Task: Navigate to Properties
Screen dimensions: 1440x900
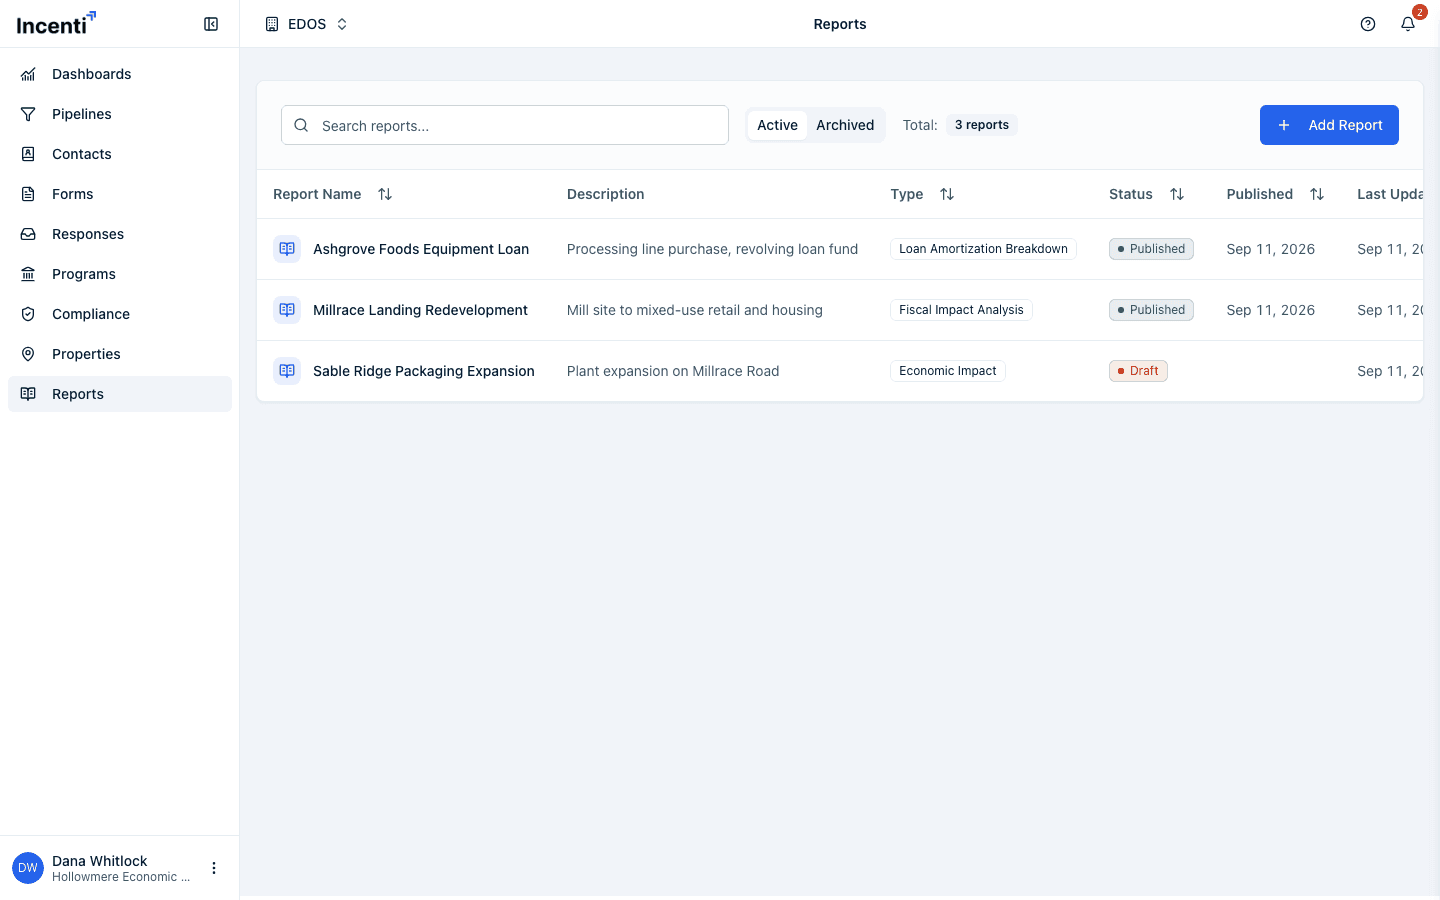Action: pos(120,354)
